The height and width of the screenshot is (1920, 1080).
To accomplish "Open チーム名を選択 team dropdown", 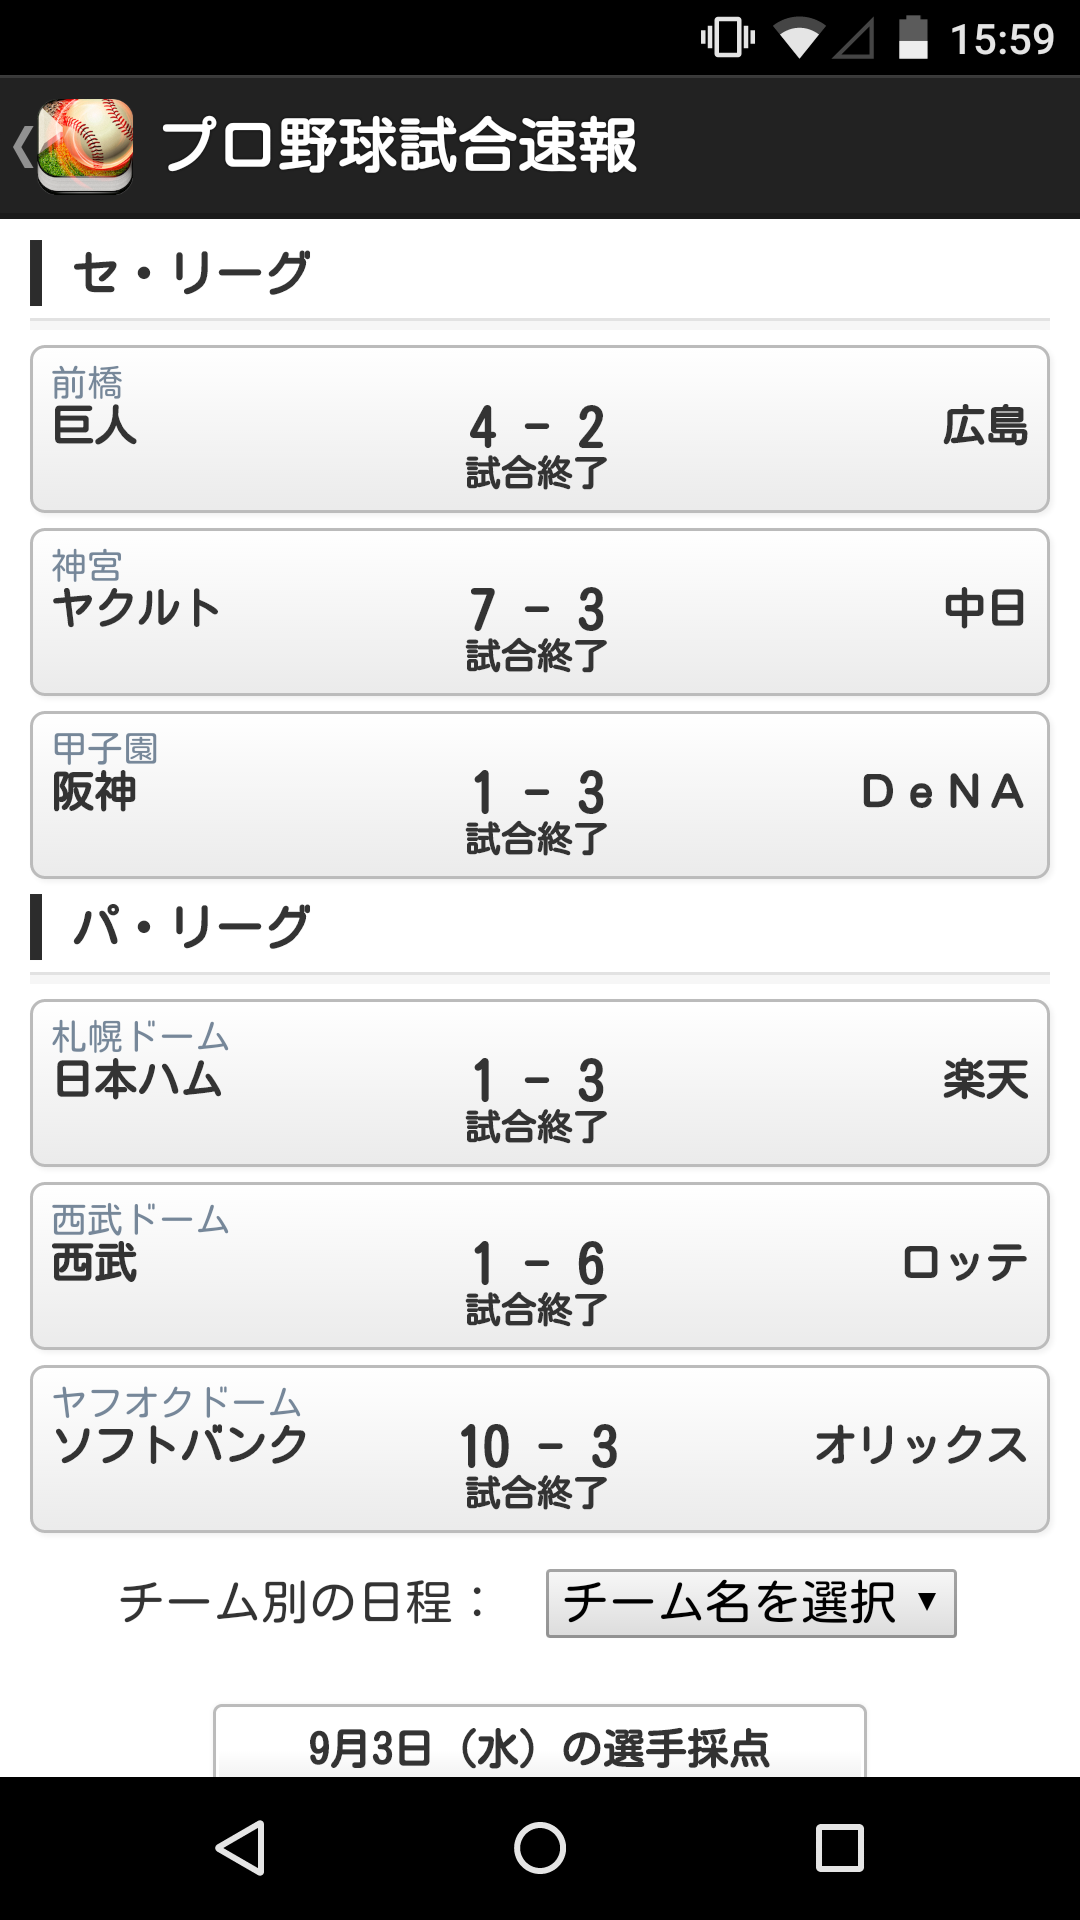I will [x=751, y=1603].
